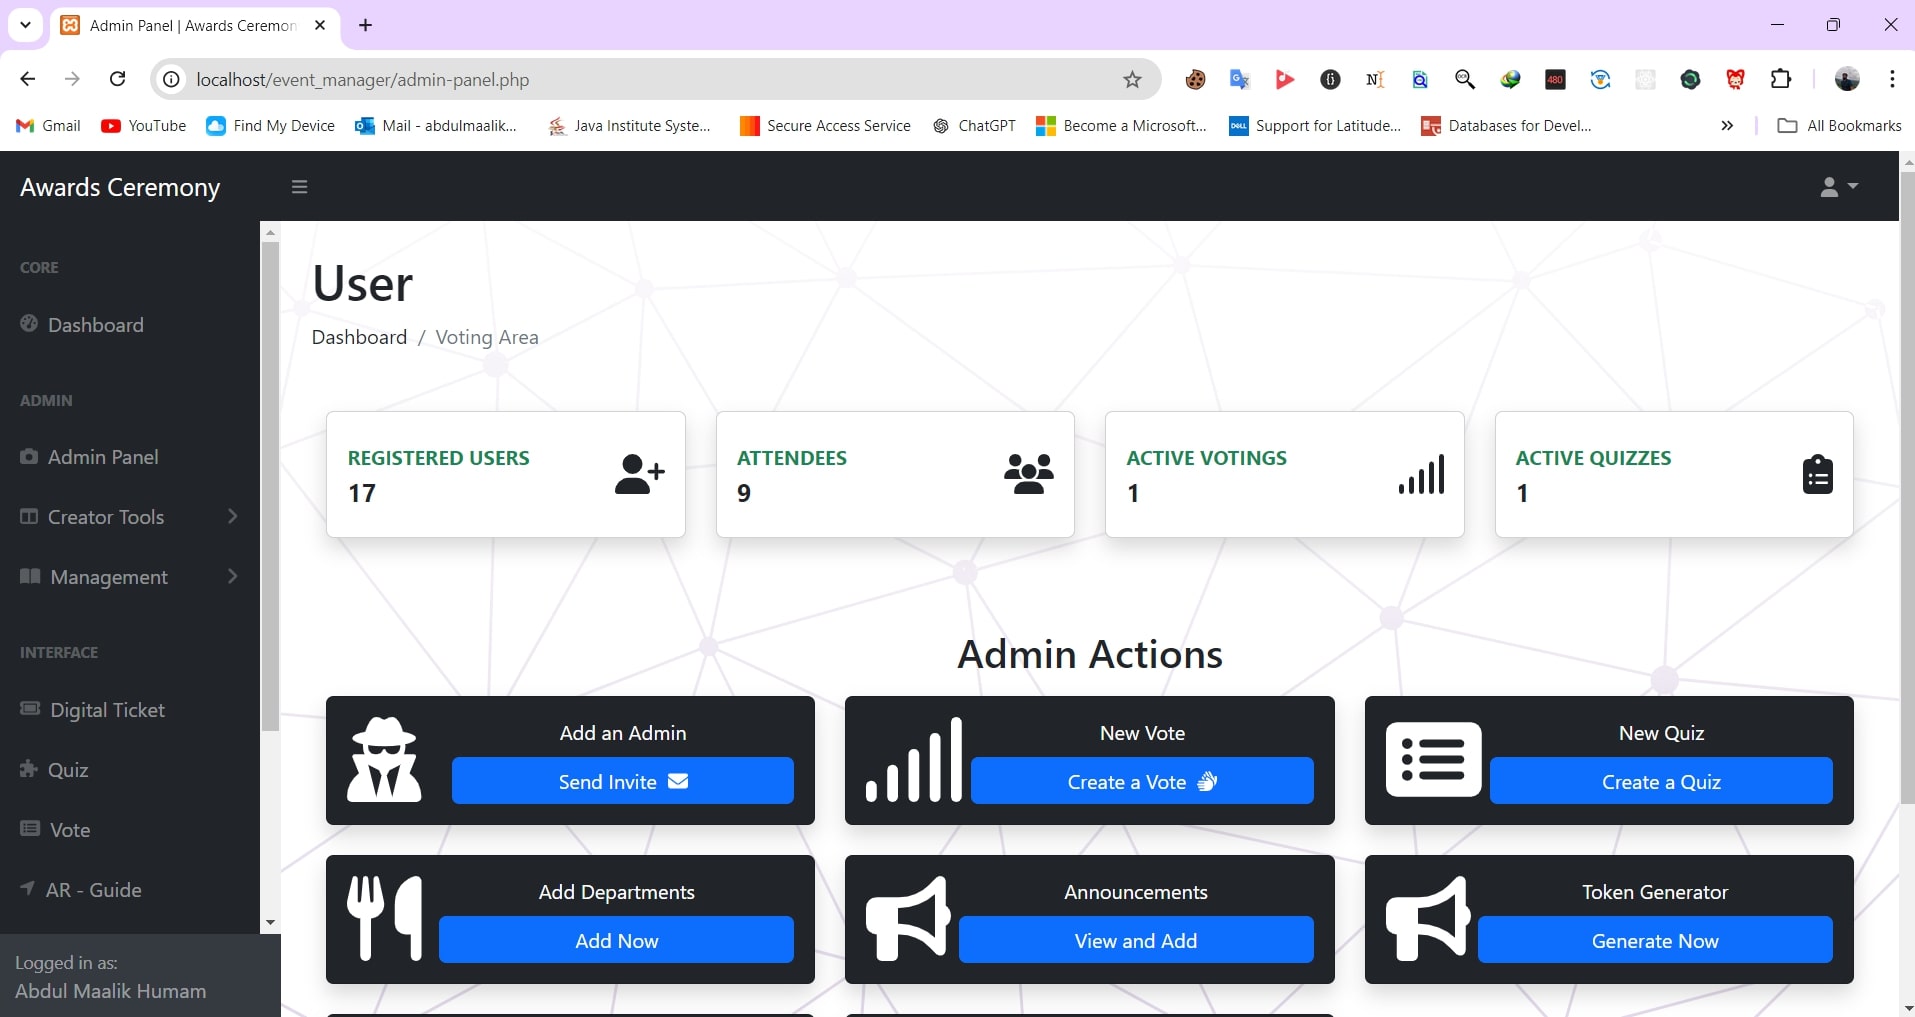Select Digital Ticket in sidebar
The image size is (1915, 1017).
pyautogui.click(x=107, y=710)
